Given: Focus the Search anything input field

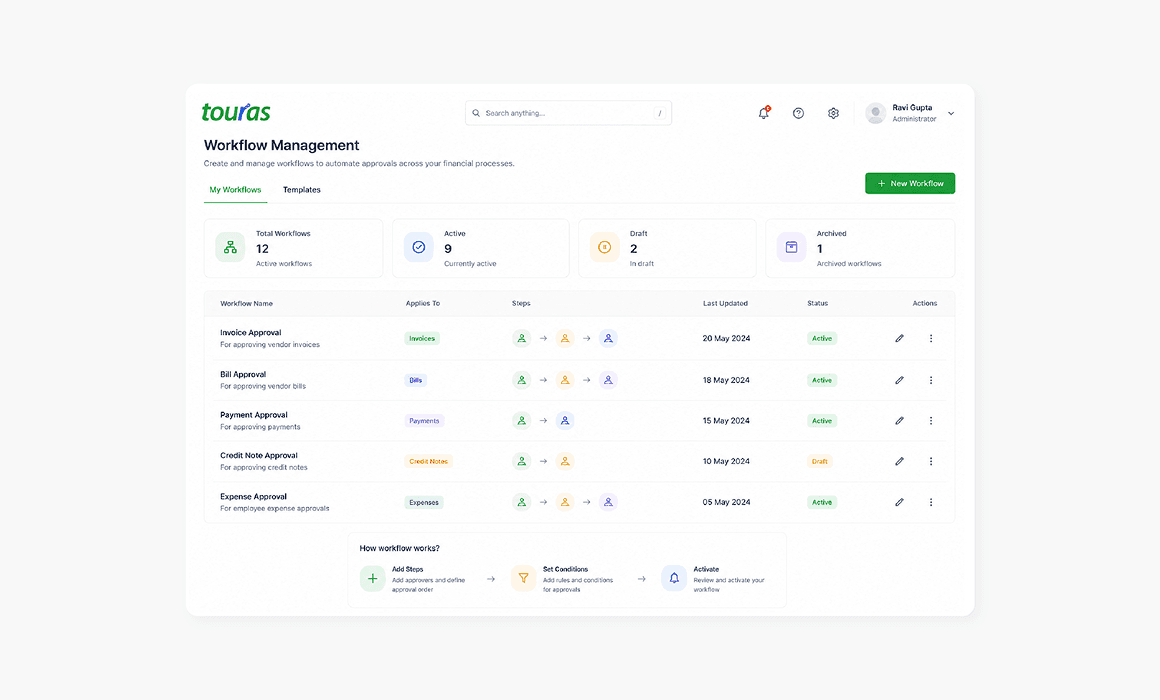Looking at the screenshot, I should click(x=568, y=113).
